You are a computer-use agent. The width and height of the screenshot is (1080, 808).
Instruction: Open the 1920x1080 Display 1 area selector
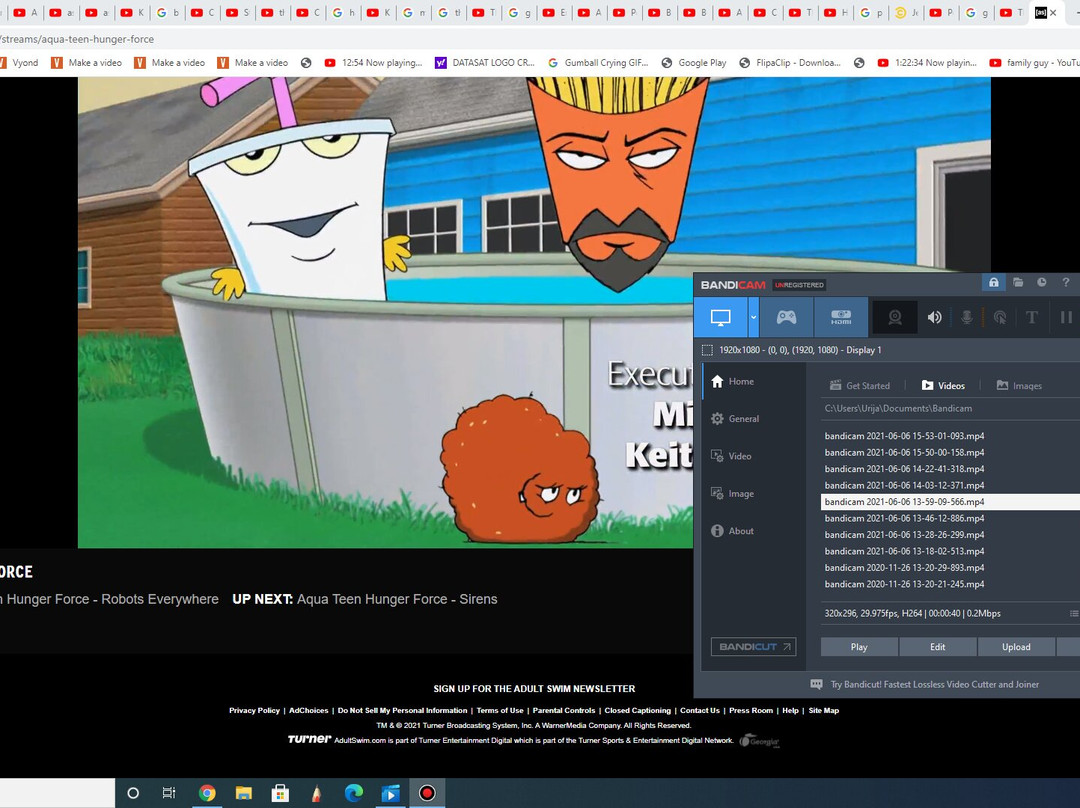pos(792,350)
